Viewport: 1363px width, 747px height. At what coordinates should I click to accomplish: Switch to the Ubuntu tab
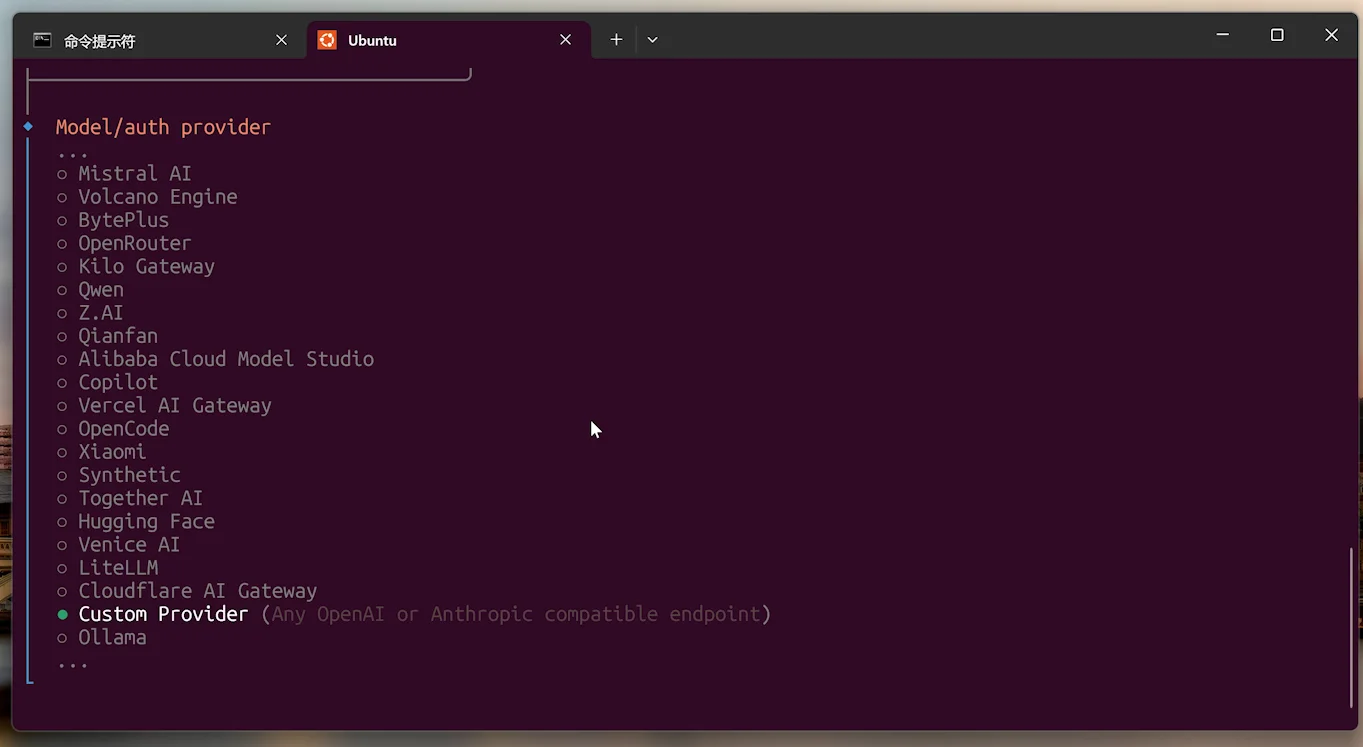click(x=448, y=40)
